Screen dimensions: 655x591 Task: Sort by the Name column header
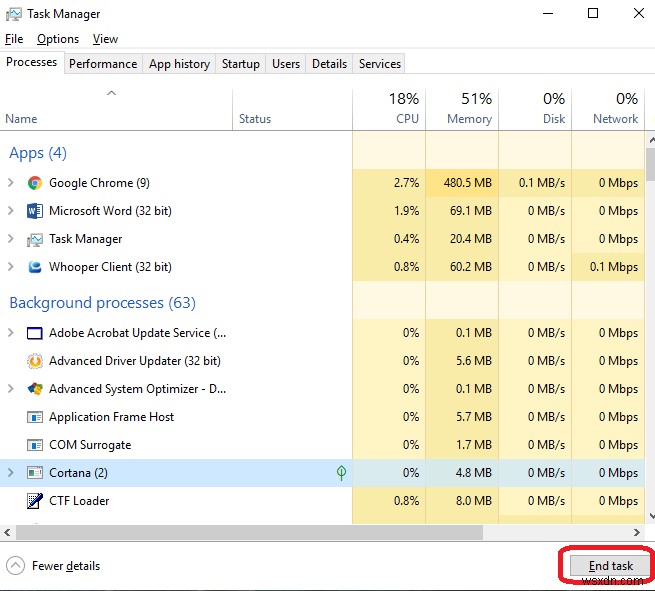coord(116,109)
